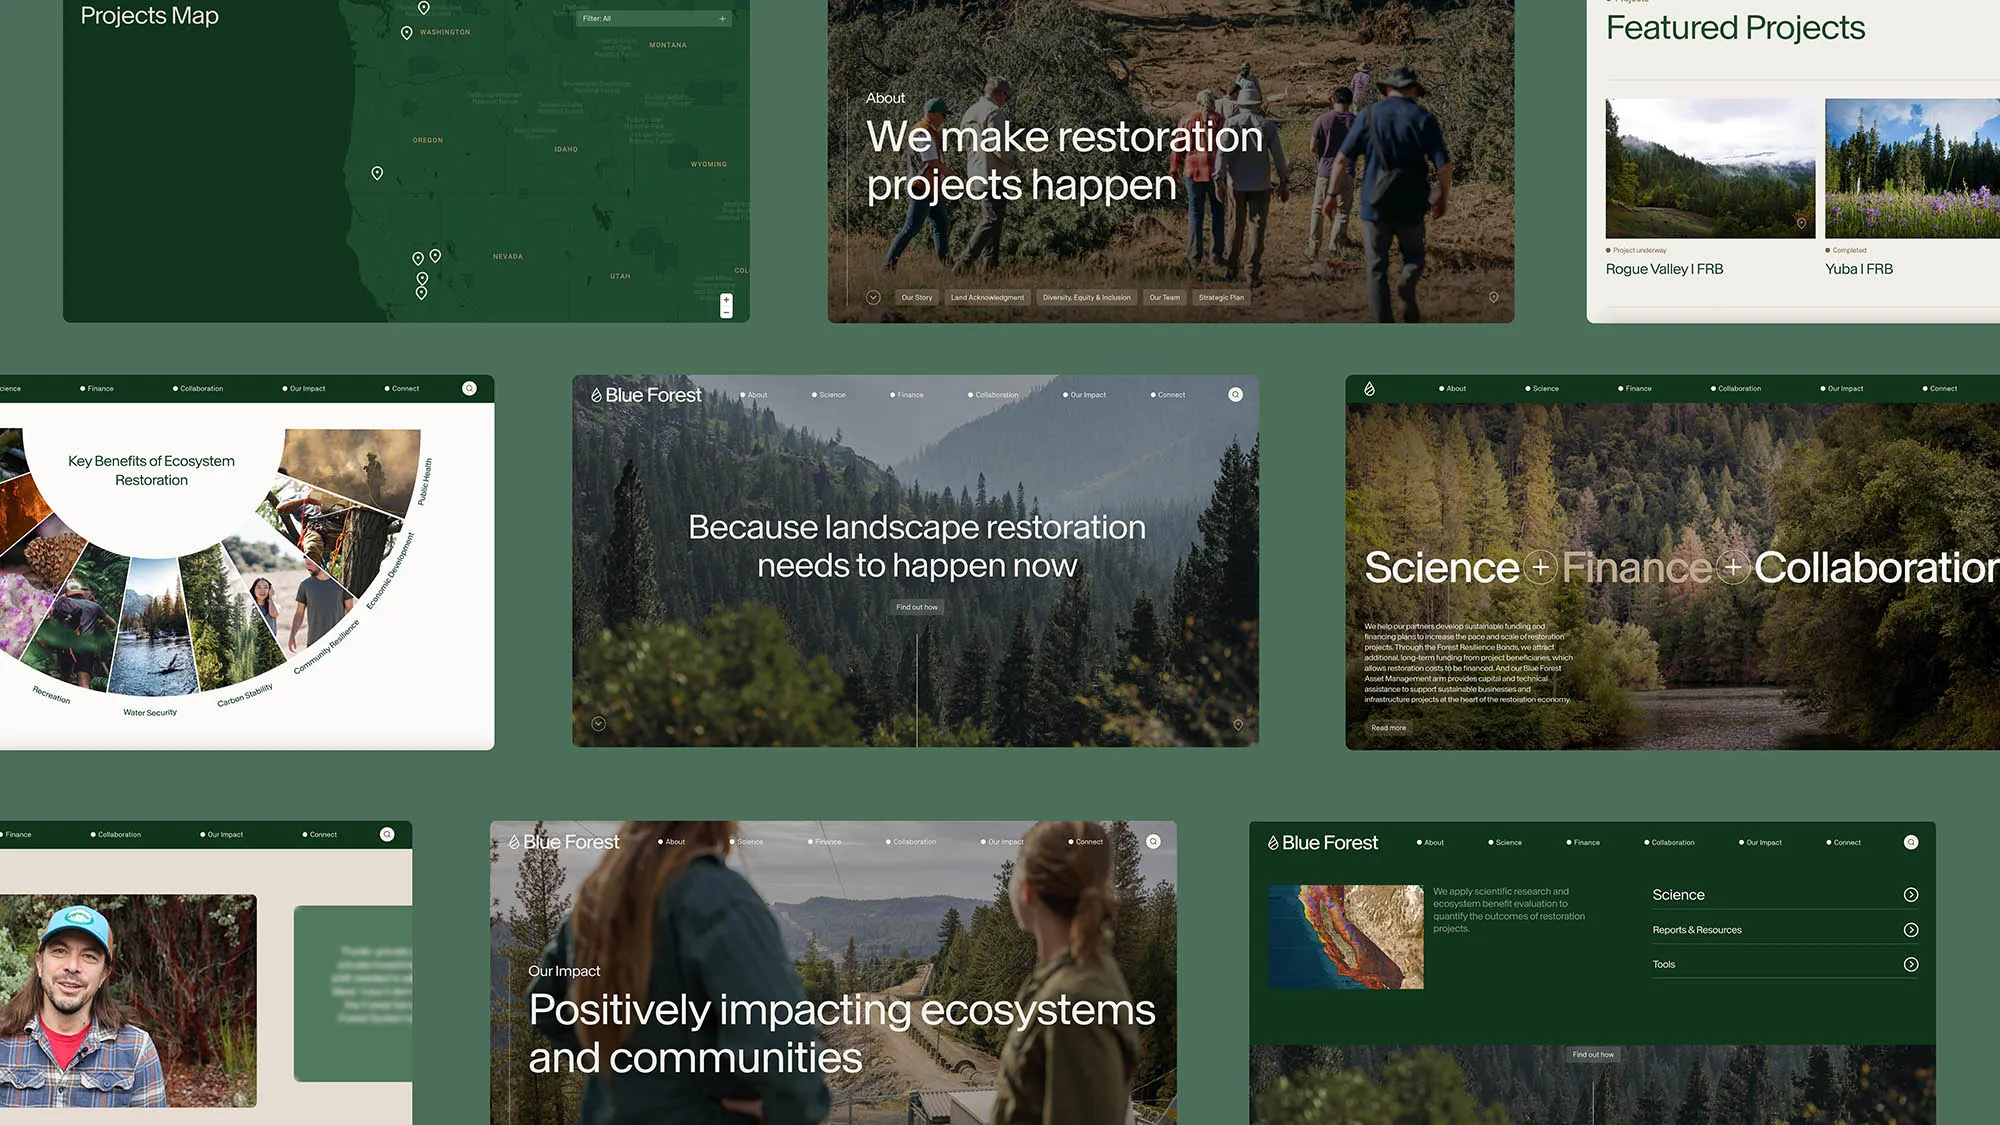Screen dimensions: 2000x1125
Task: Select the 'Economic Development' wheel label
Action: [x=390, y=571]
